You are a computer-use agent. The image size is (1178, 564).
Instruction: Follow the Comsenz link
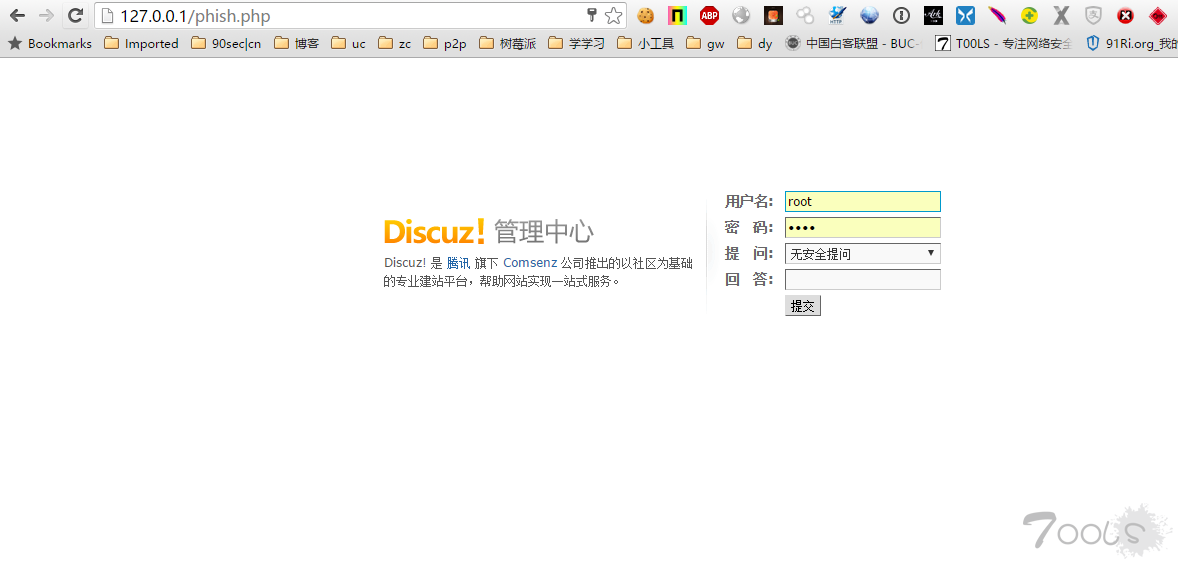click(x=530, y=263)
